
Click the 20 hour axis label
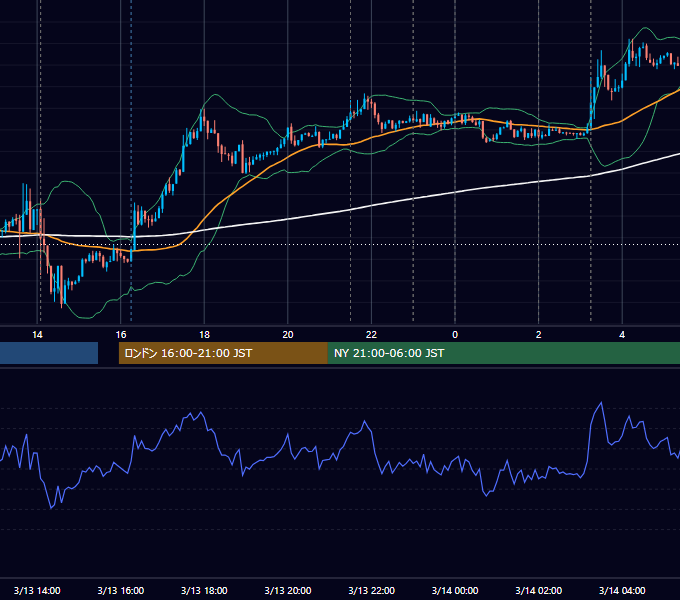(x=288, y=335)
